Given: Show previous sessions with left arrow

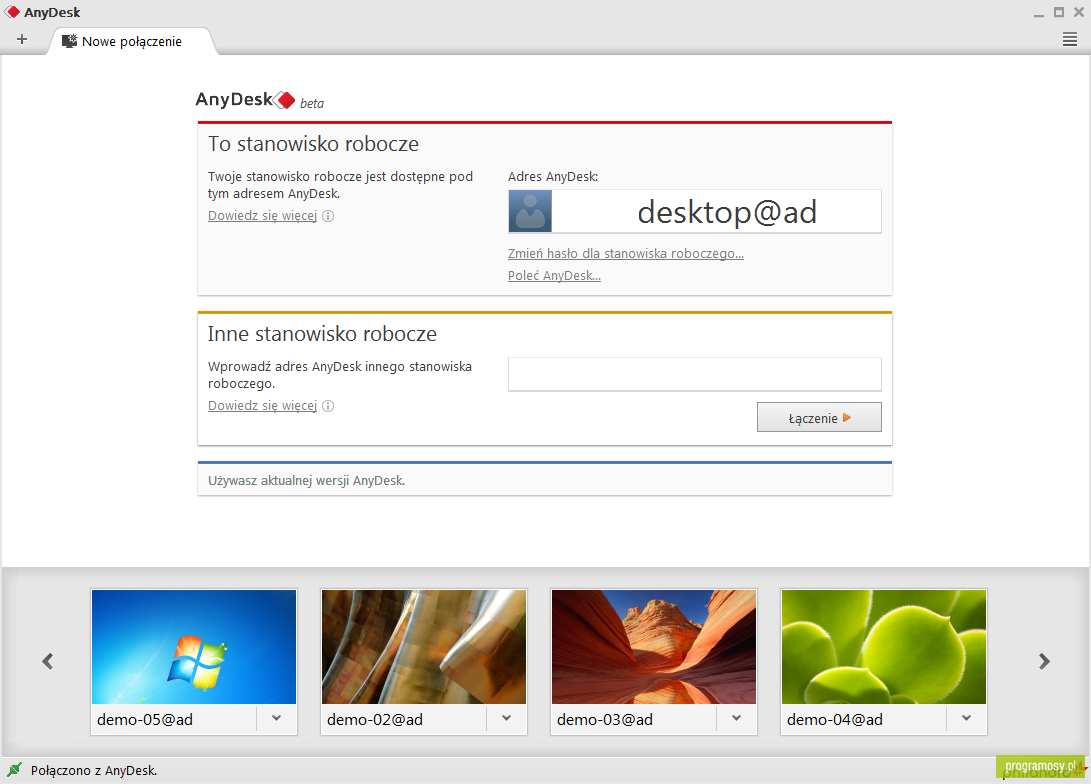Looking at the screenshot, I should [x=47, y=661].
